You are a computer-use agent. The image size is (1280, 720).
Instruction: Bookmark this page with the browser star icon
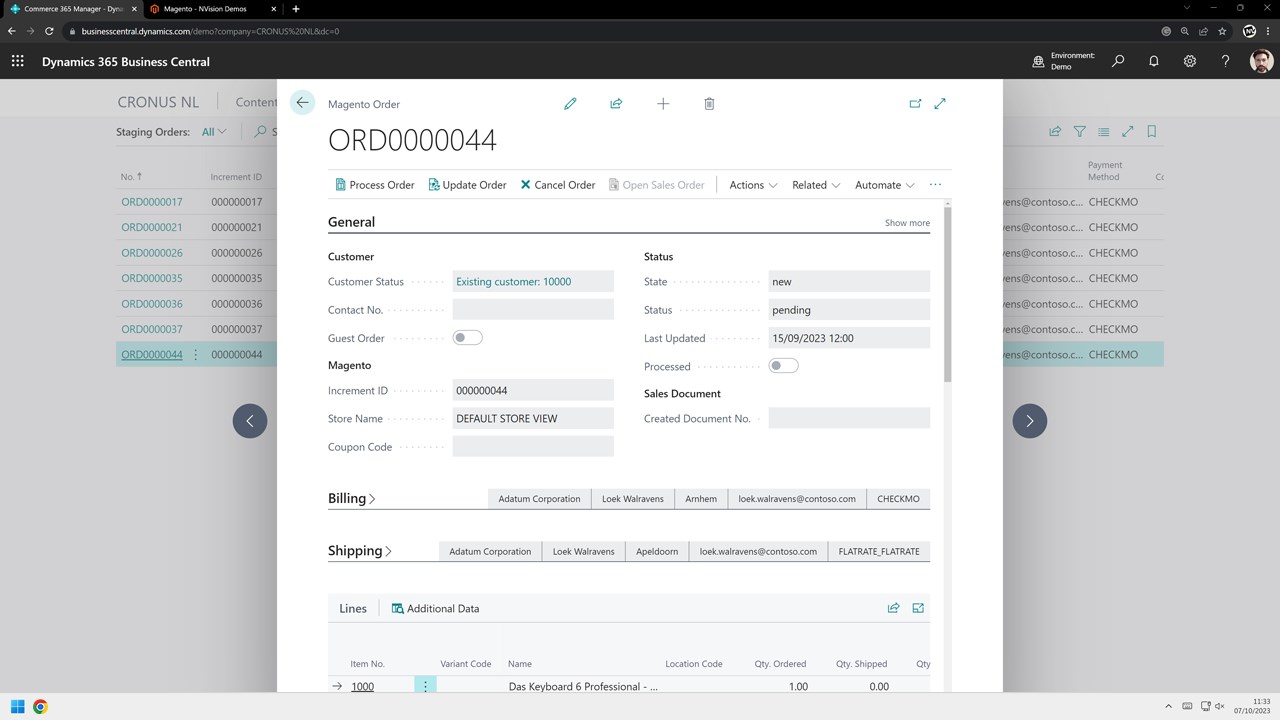(x=1222, y=31)
